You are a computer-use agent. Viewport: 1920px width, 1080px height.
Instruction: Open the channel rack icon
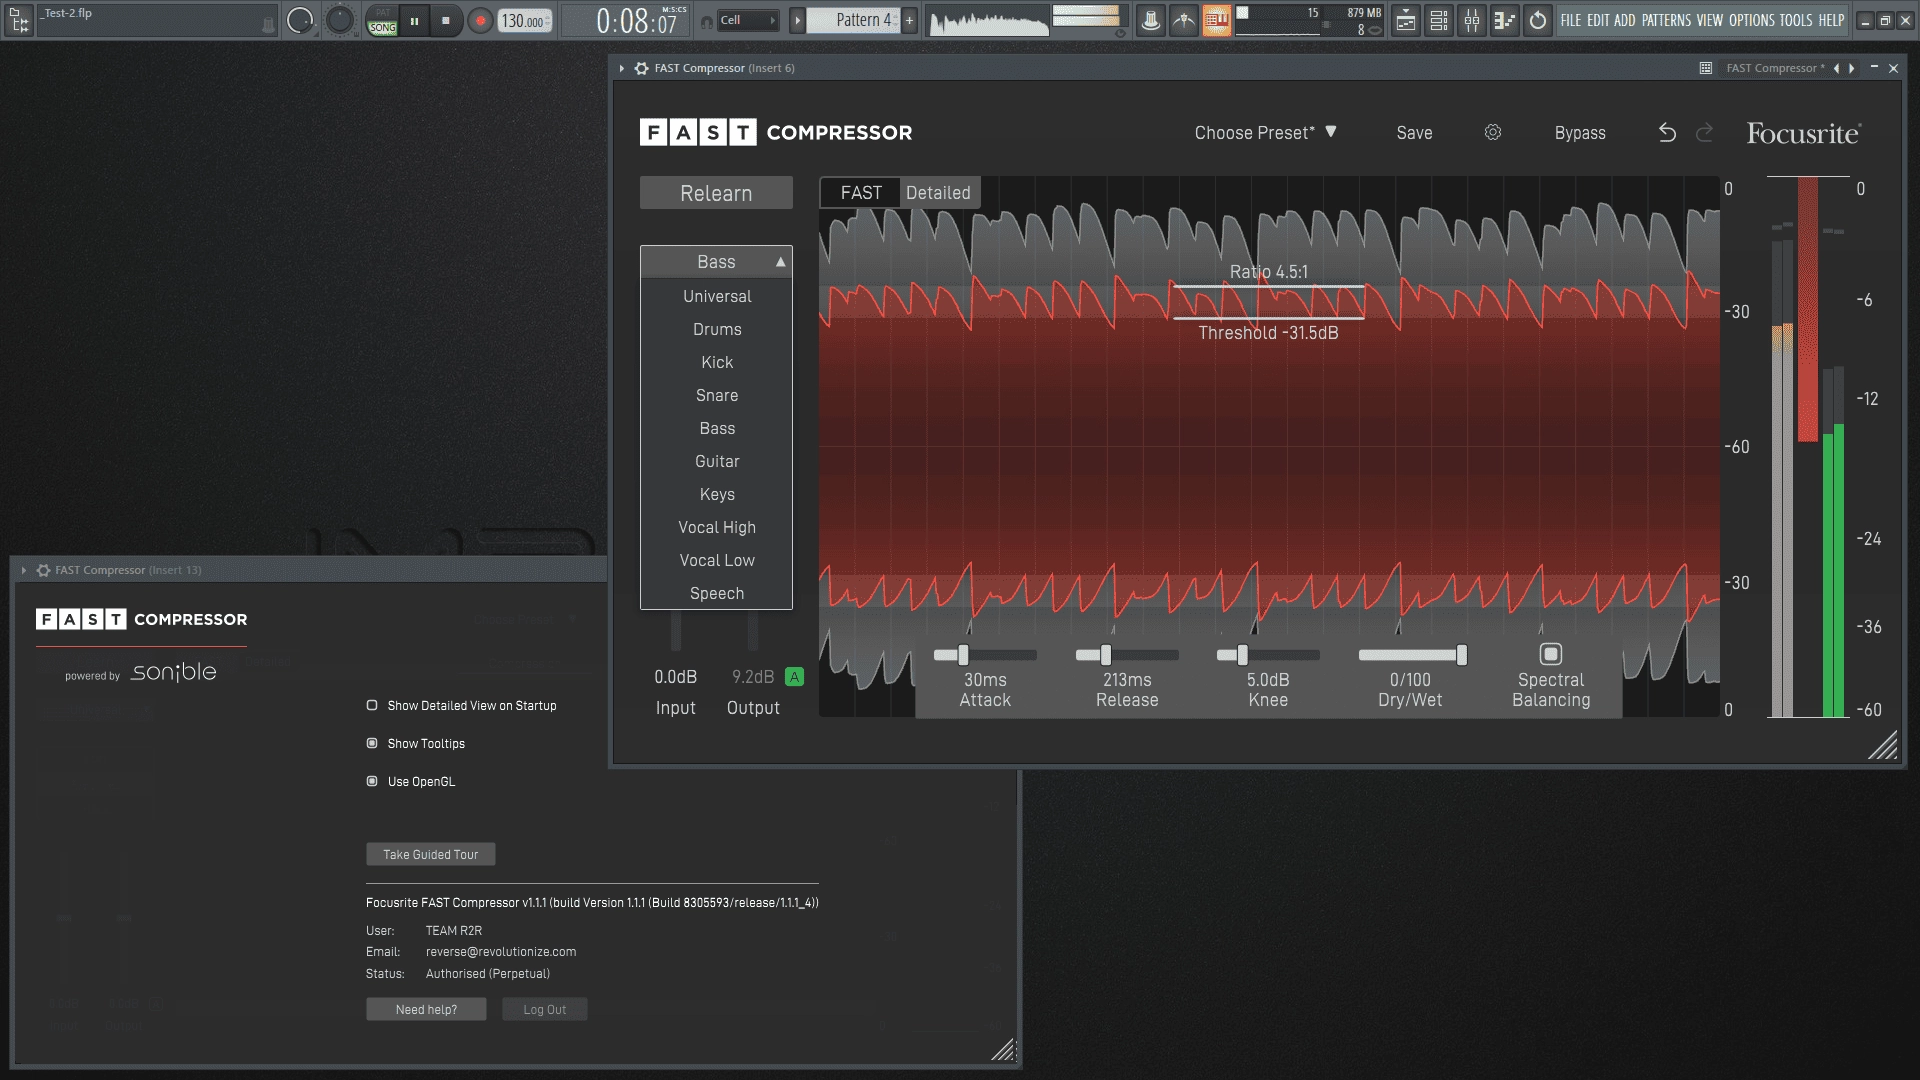point(1439,20)
